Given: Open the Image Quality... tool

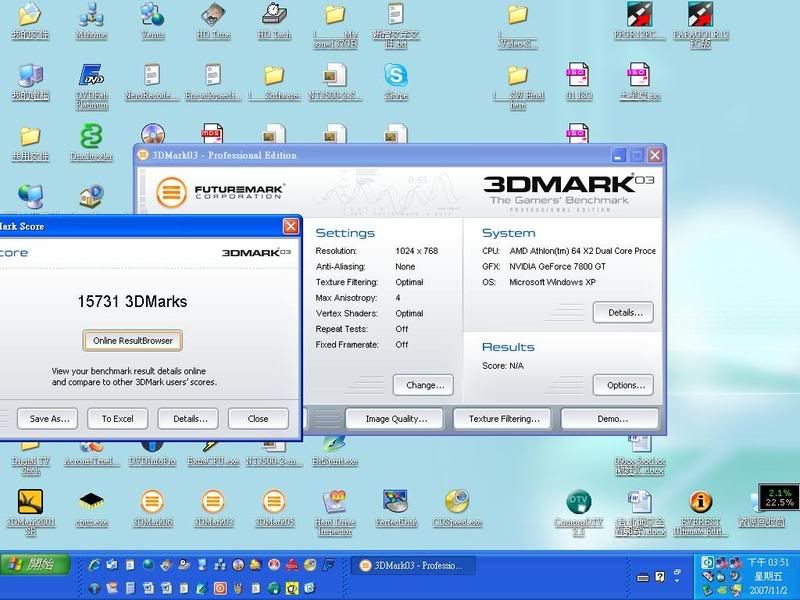Looking at the screenshot, I should [x=394, y=418].
